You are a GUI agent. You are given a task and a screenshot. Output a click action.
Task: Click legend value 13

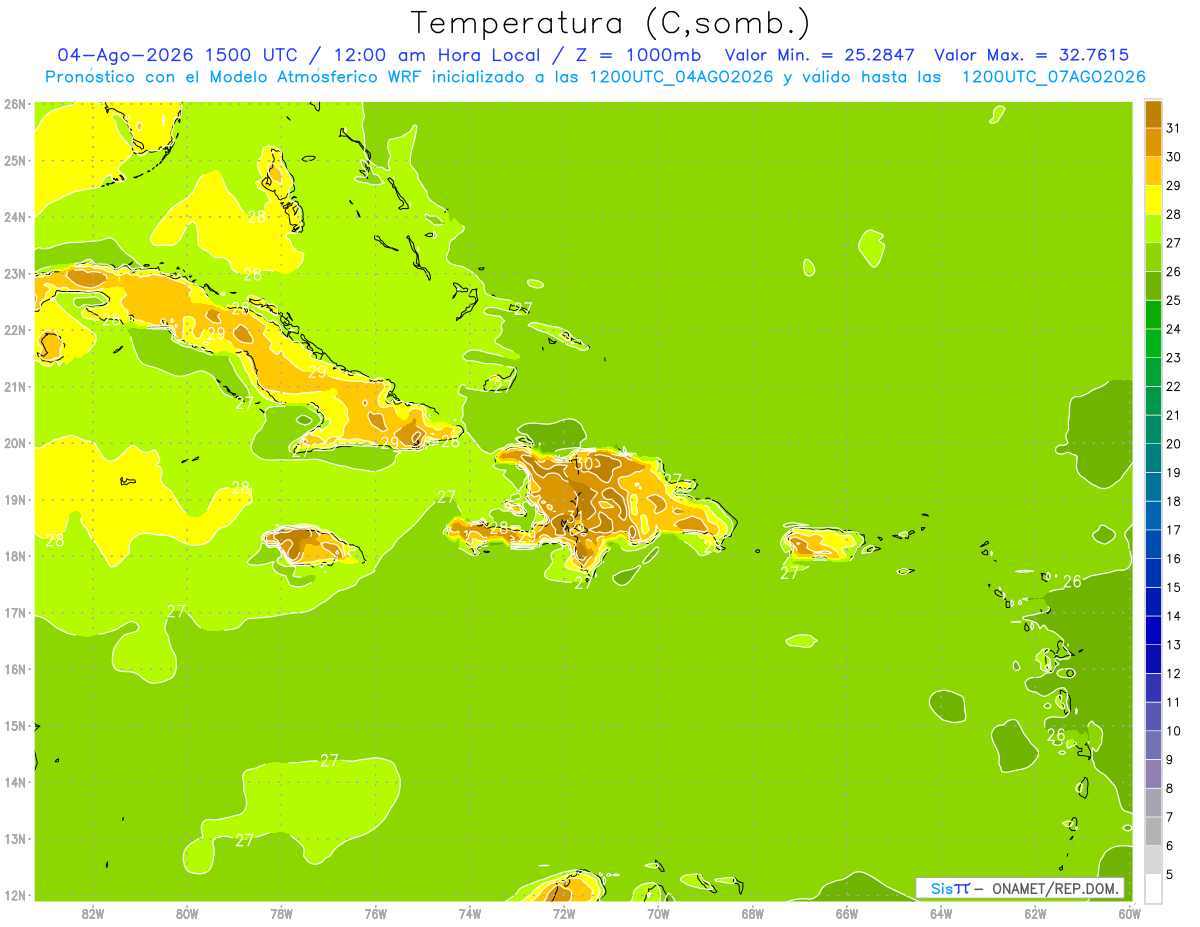point(1172,645)
